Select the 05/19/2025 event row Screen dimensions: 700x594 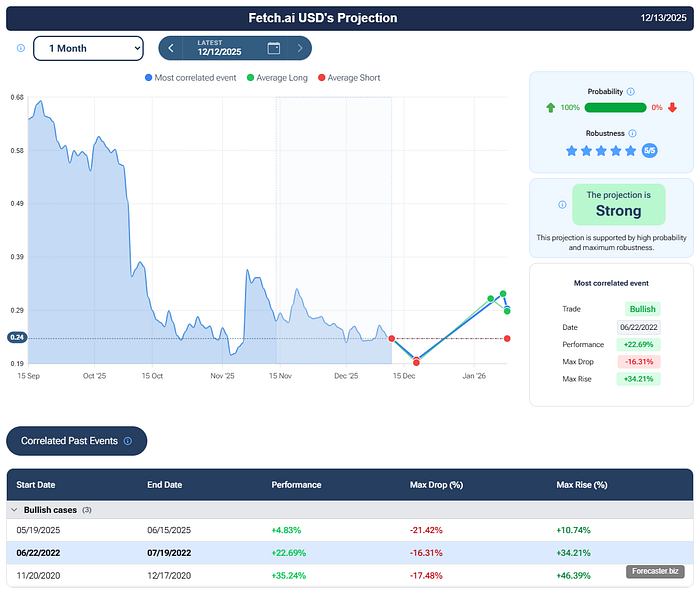pos(350,530)
